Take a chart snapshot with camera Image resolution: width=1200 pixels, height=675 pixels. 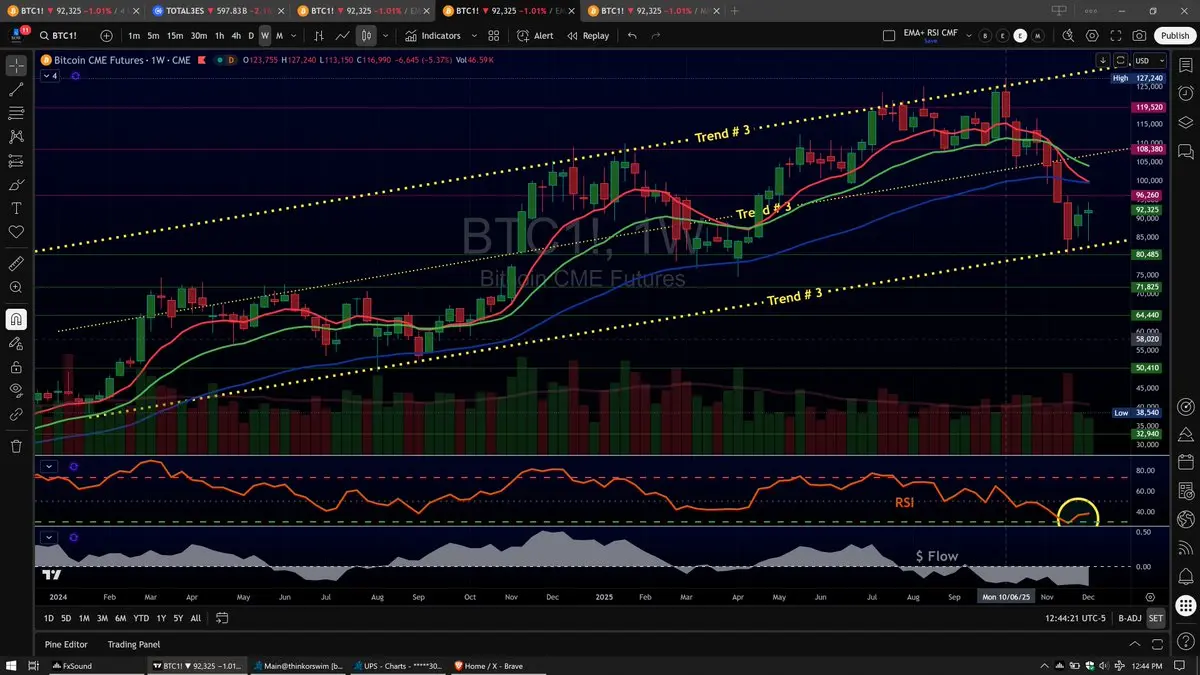pos(1141,35)
